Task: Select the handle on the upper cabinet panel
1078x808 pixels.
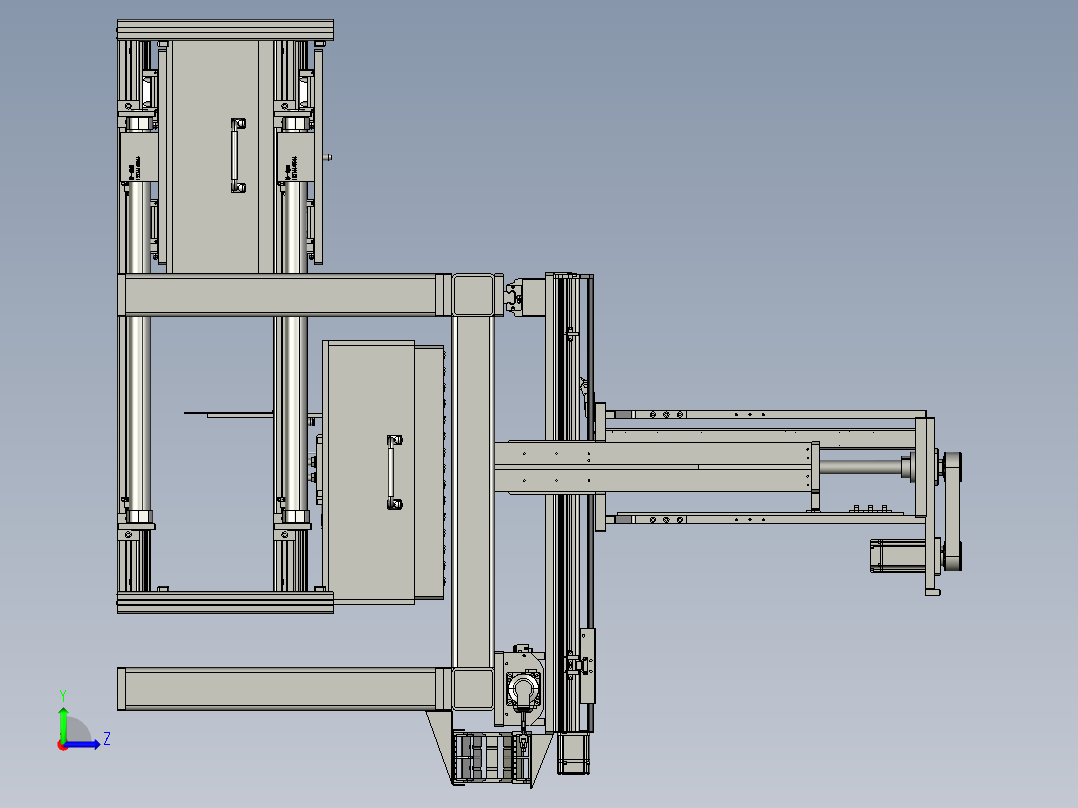Action: click(x=238, y=155)
